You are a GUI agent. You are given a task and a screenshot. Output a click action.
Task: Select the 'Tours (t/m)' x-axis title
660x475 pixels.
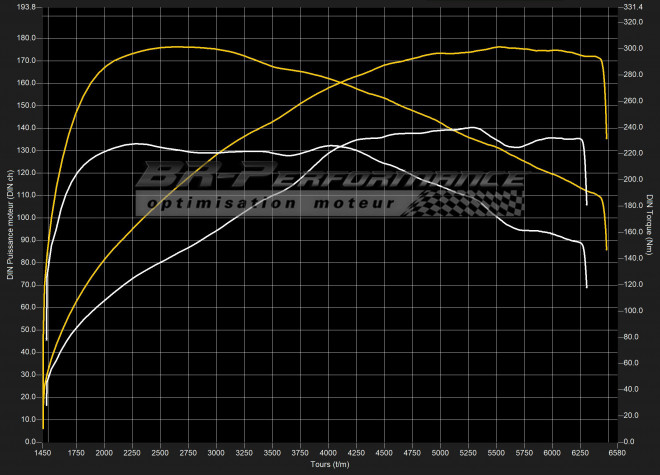click(328, 464)
